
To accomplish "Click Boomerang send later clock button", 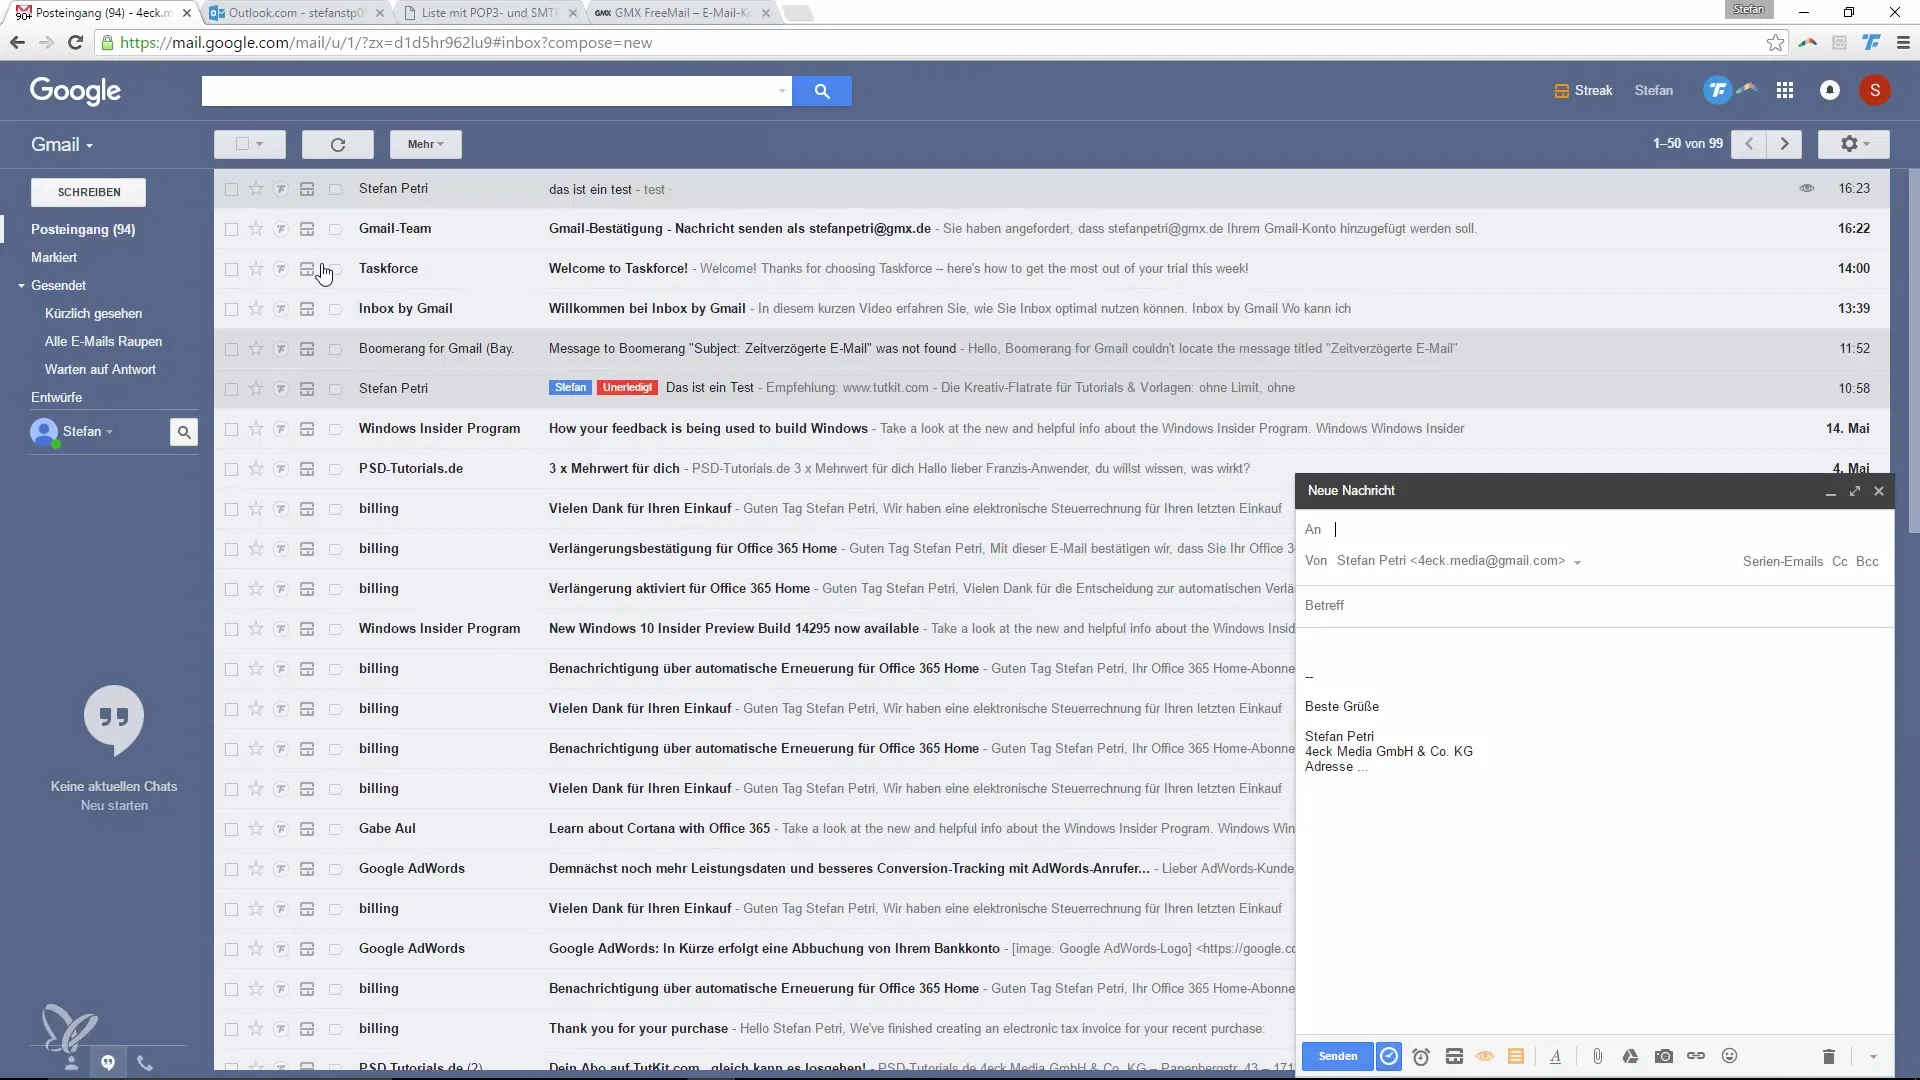I will (1389, 1057).
